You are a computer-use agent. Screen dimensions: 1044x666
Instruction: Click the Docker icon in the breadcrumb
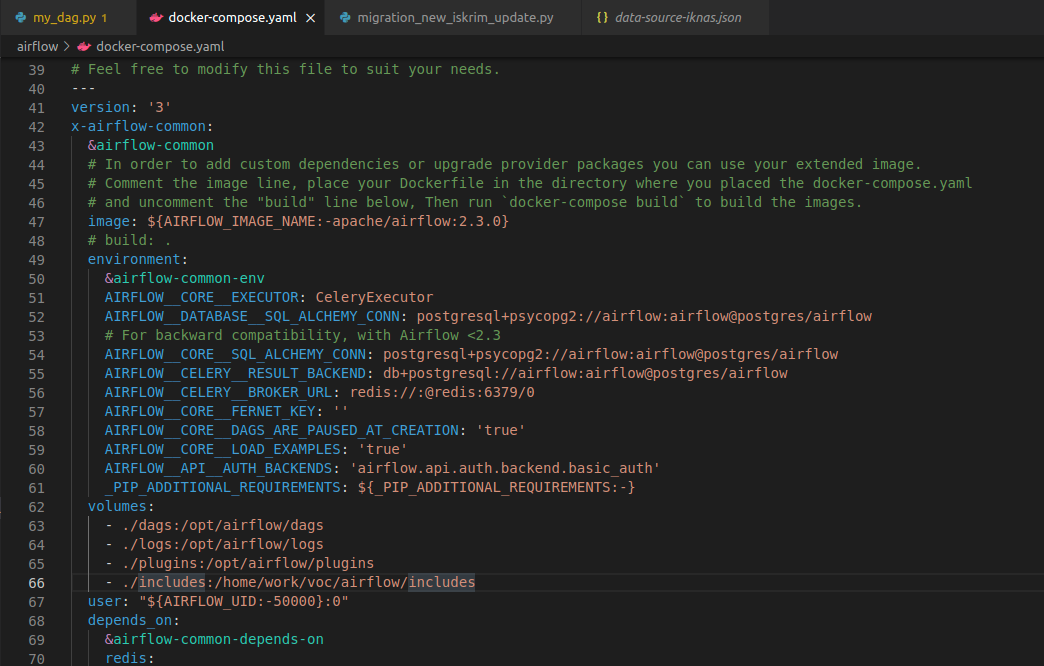[x=83, y=46]
